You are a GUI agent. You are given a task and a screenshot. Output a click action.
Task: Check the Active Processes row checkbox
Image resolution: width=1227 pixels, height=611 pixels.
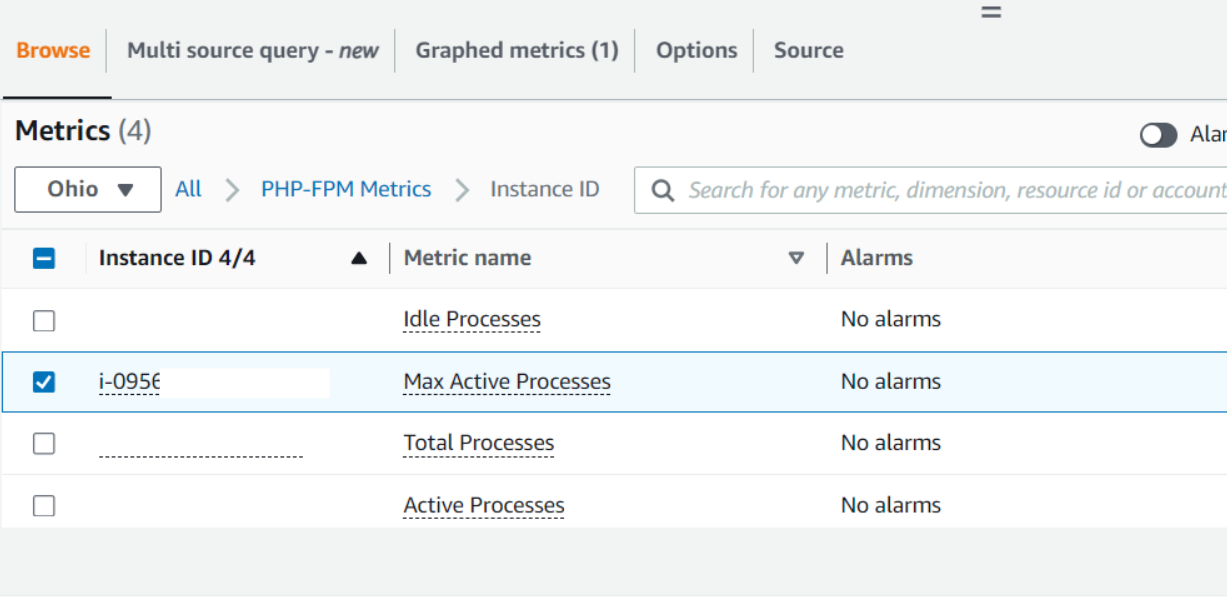44,506
